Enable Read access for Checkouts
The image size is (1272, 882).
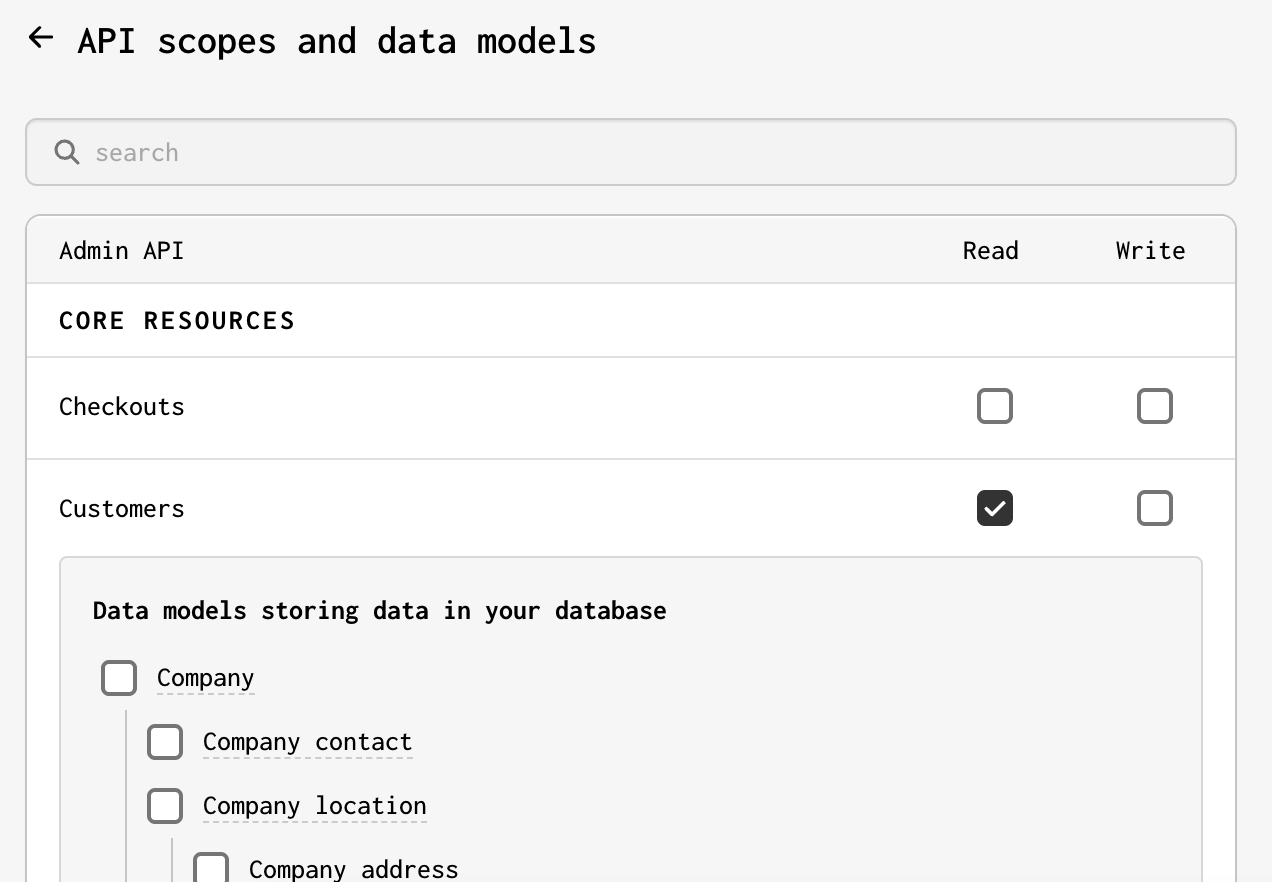[995, 407]
